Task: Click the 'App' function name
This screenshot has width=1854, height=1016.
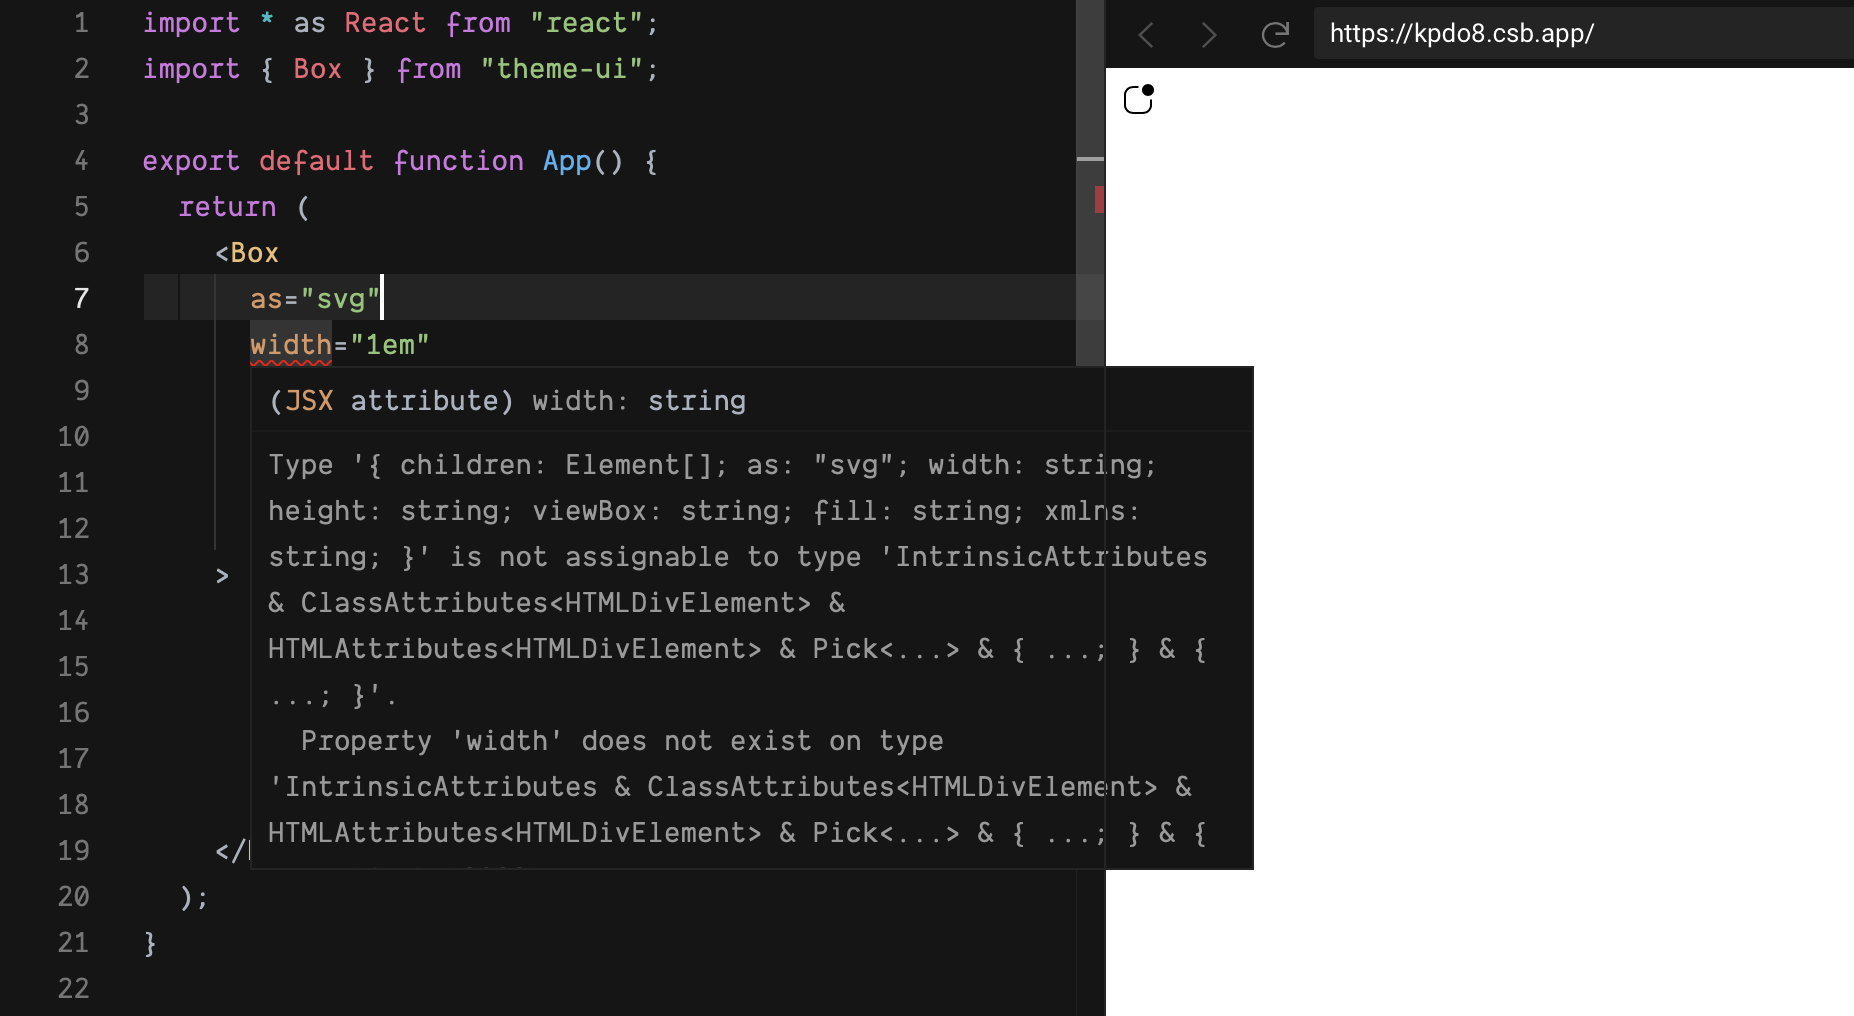Action: click(567, 161)
